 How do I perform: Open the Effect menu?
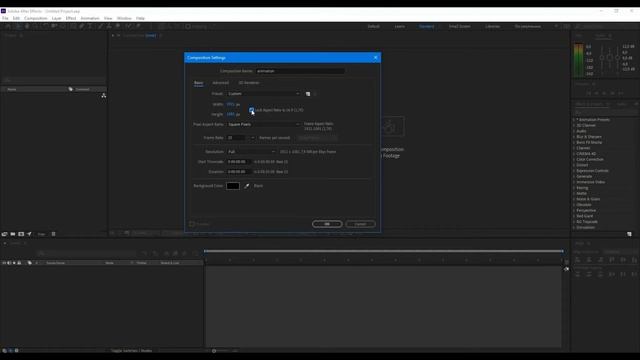click(71, 18)
